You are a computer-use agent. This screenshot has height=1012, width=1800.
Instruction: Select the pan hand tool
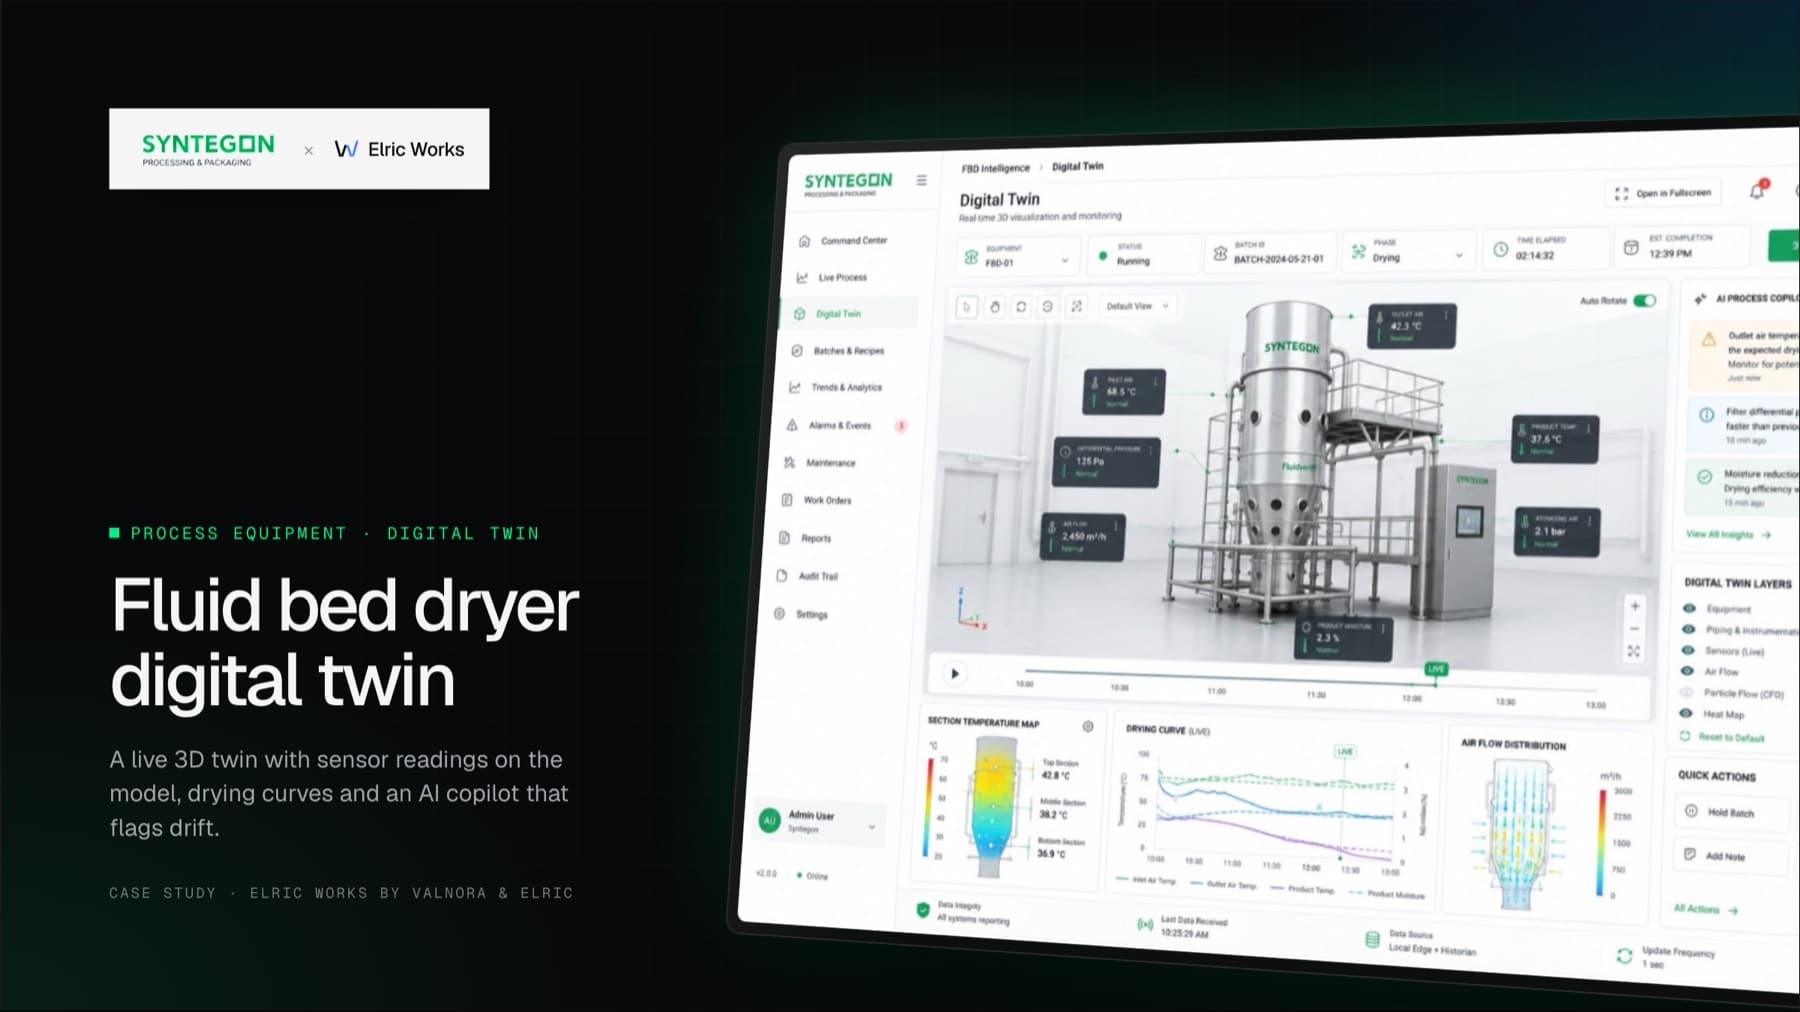coord(994,307)
